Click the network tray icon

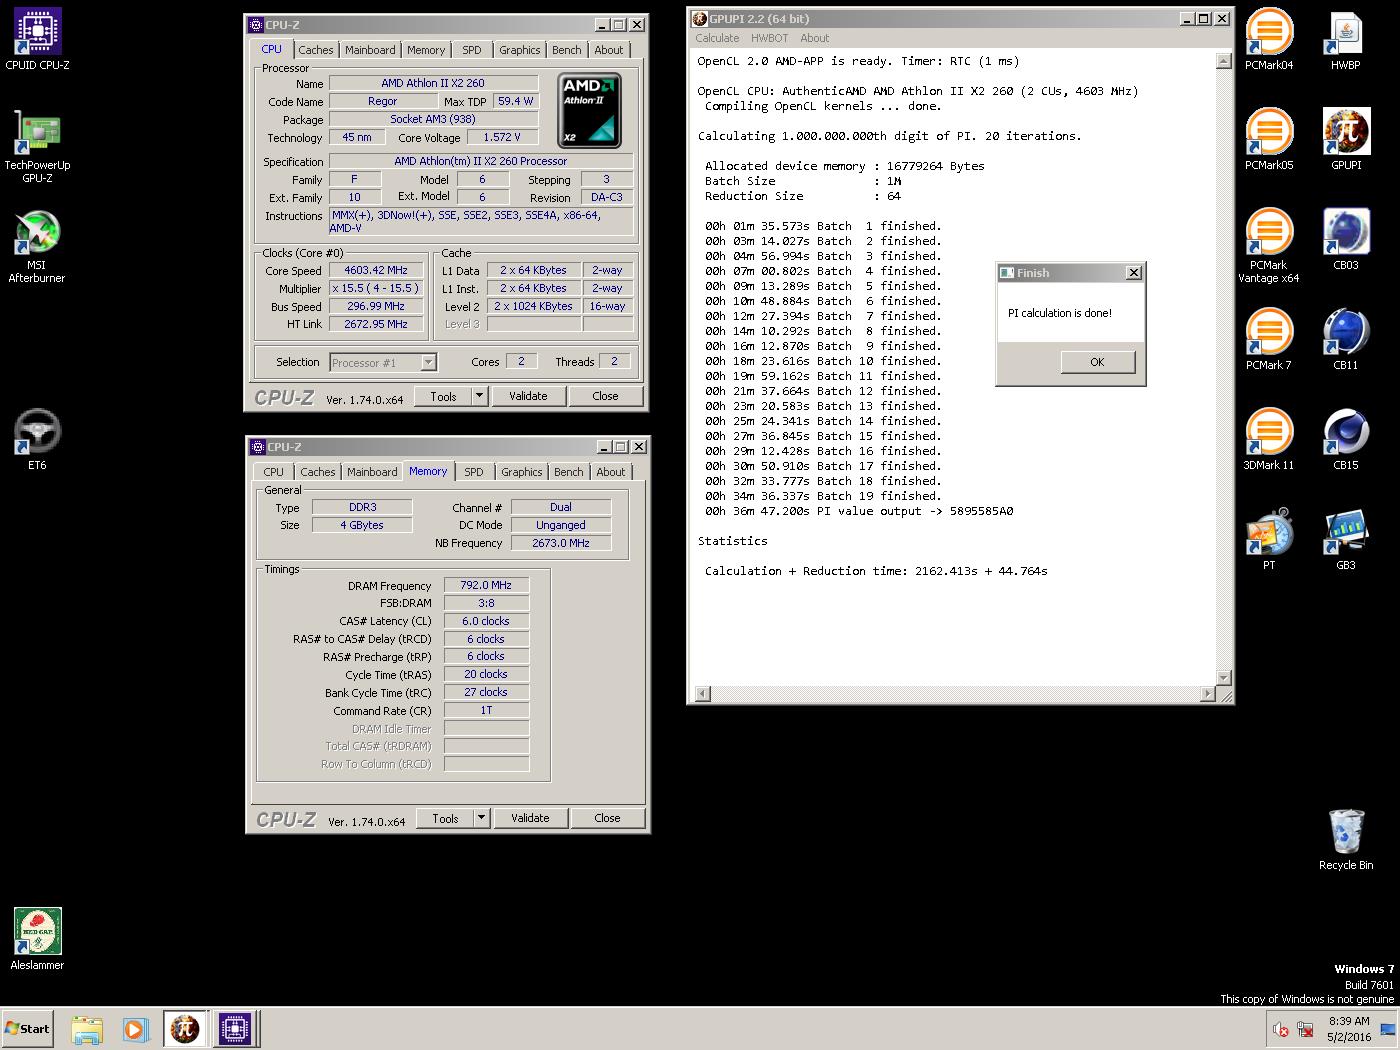1305,1029
